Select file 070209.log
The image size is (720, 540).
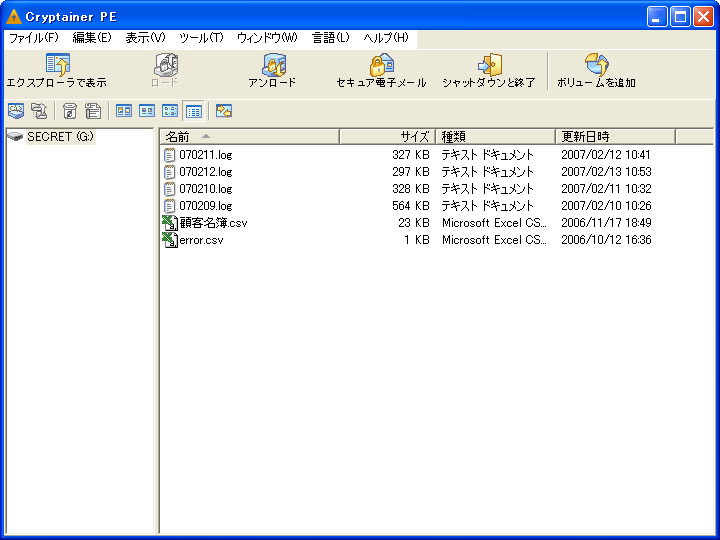[x=206, y=206]
